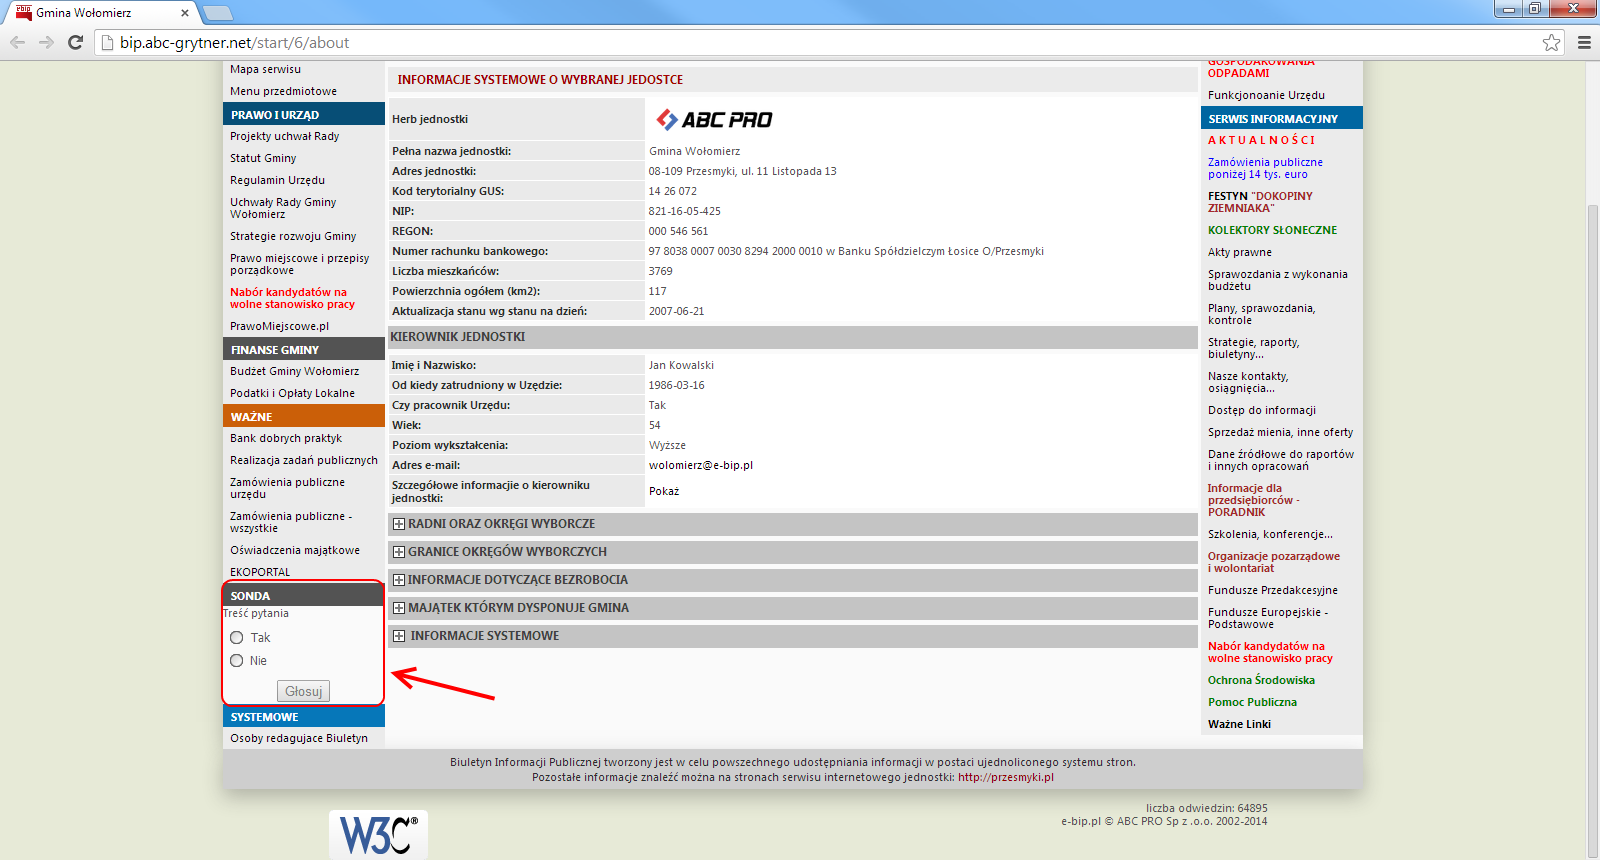Open Menu przedmiotowe link
1600x860 pixels.
(283, 91)
